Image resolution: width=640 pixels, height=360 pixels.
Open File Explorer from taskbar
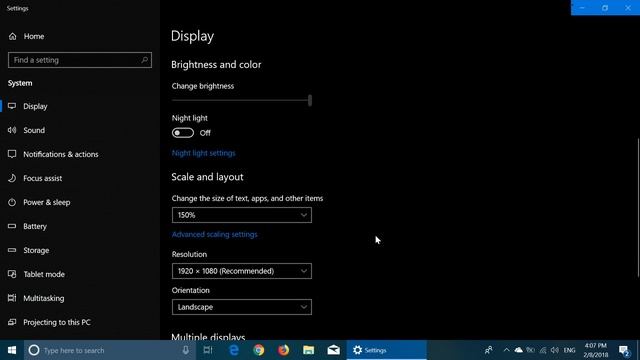[x=309, y=350]
